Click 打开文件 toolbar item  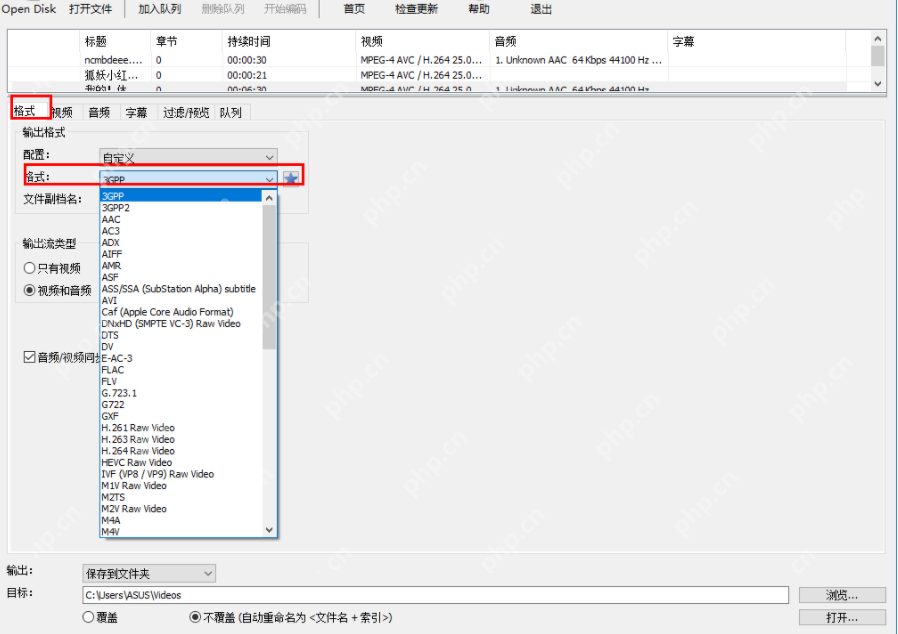point(90,9)
